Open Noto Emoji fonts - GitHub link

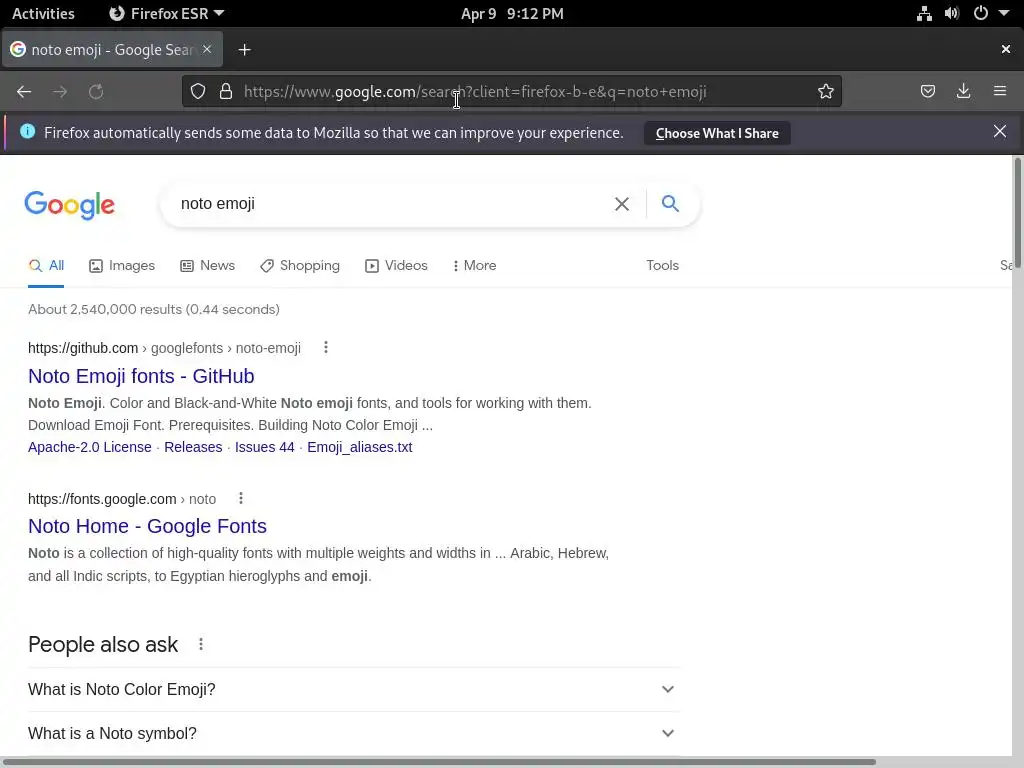coord(141,376)
